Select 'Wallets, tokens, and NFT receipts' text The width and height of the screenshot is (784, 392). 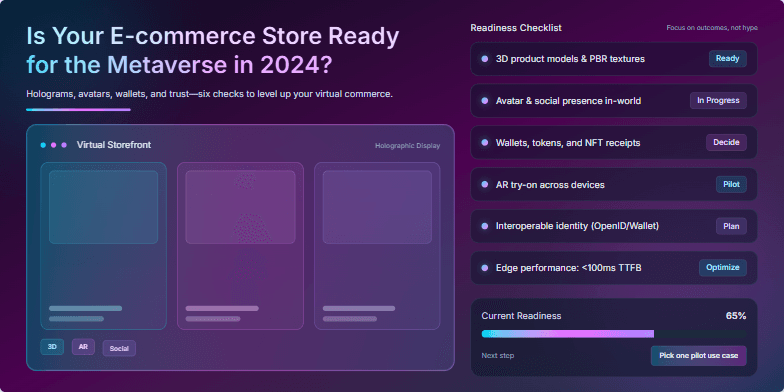(568, 143)
